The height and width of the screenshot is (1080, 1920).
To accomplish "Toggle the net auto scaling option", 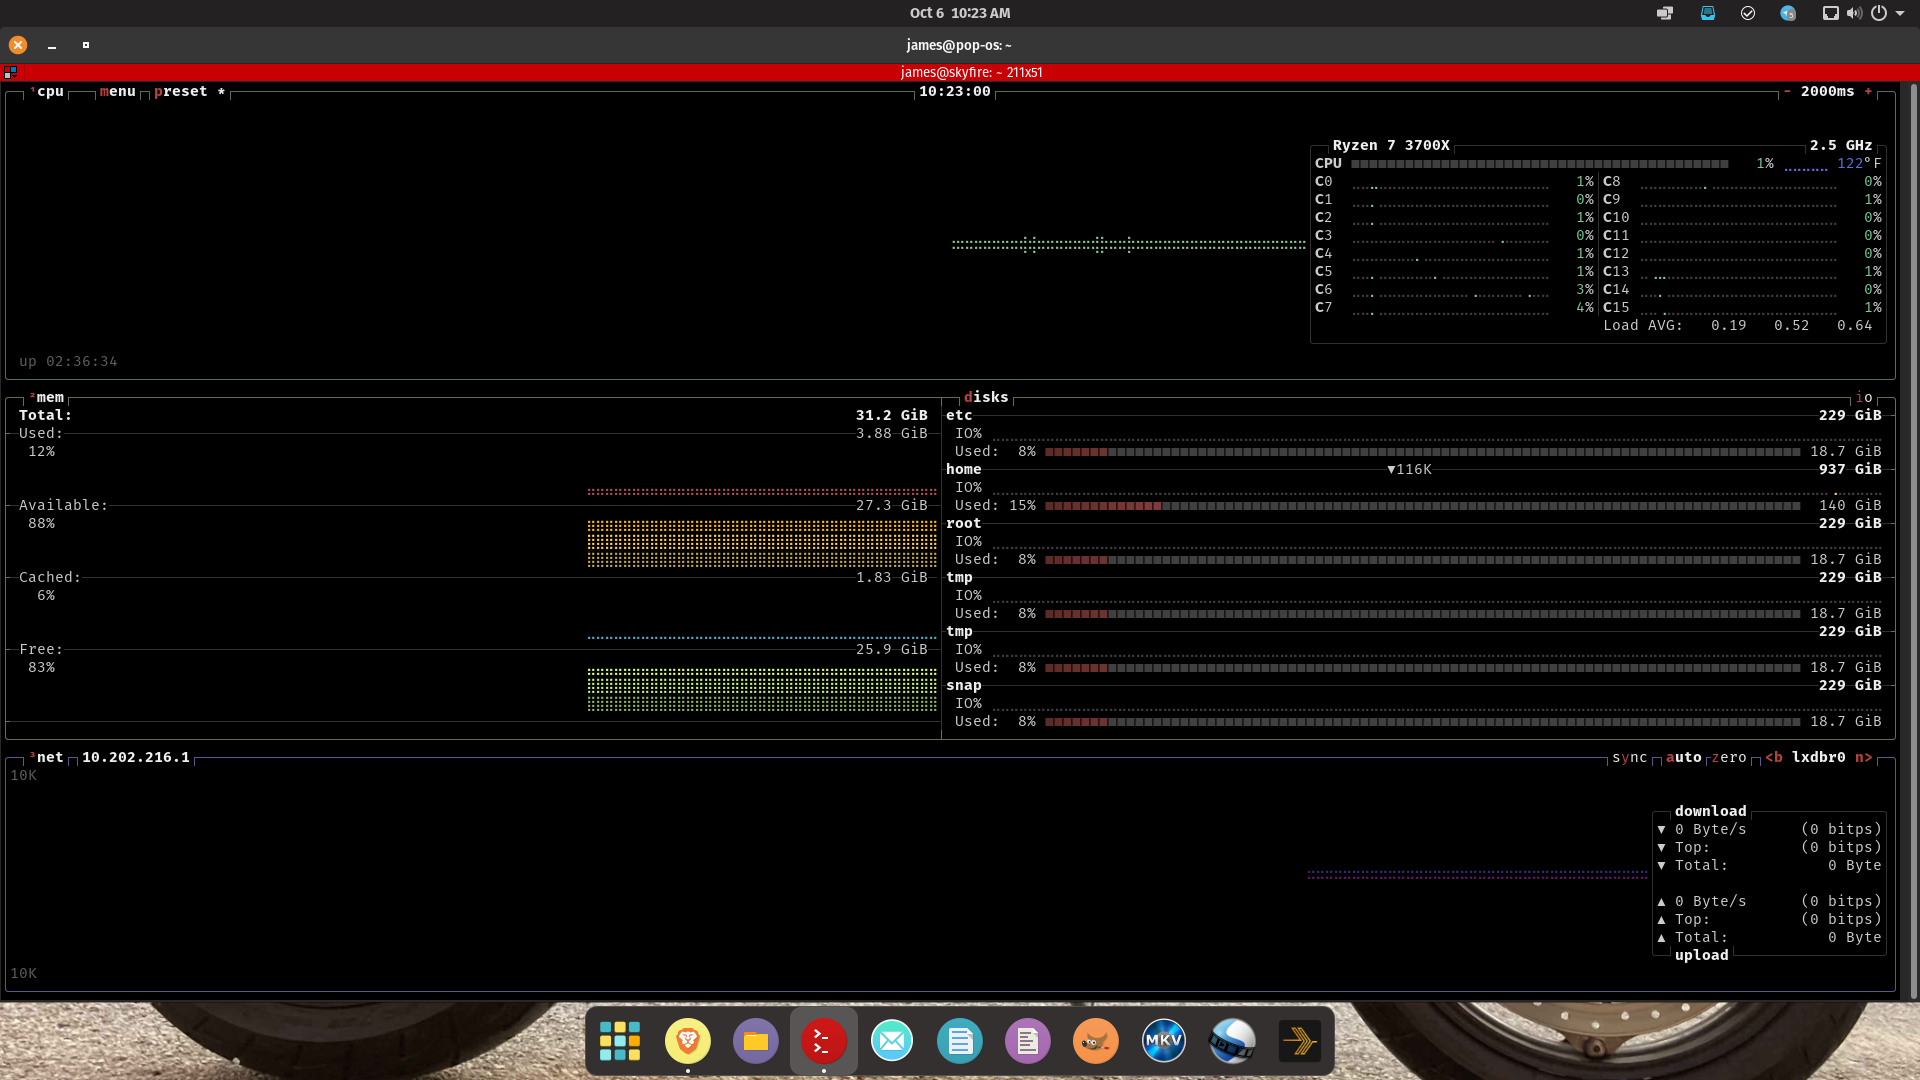I will click(1683, 757).
